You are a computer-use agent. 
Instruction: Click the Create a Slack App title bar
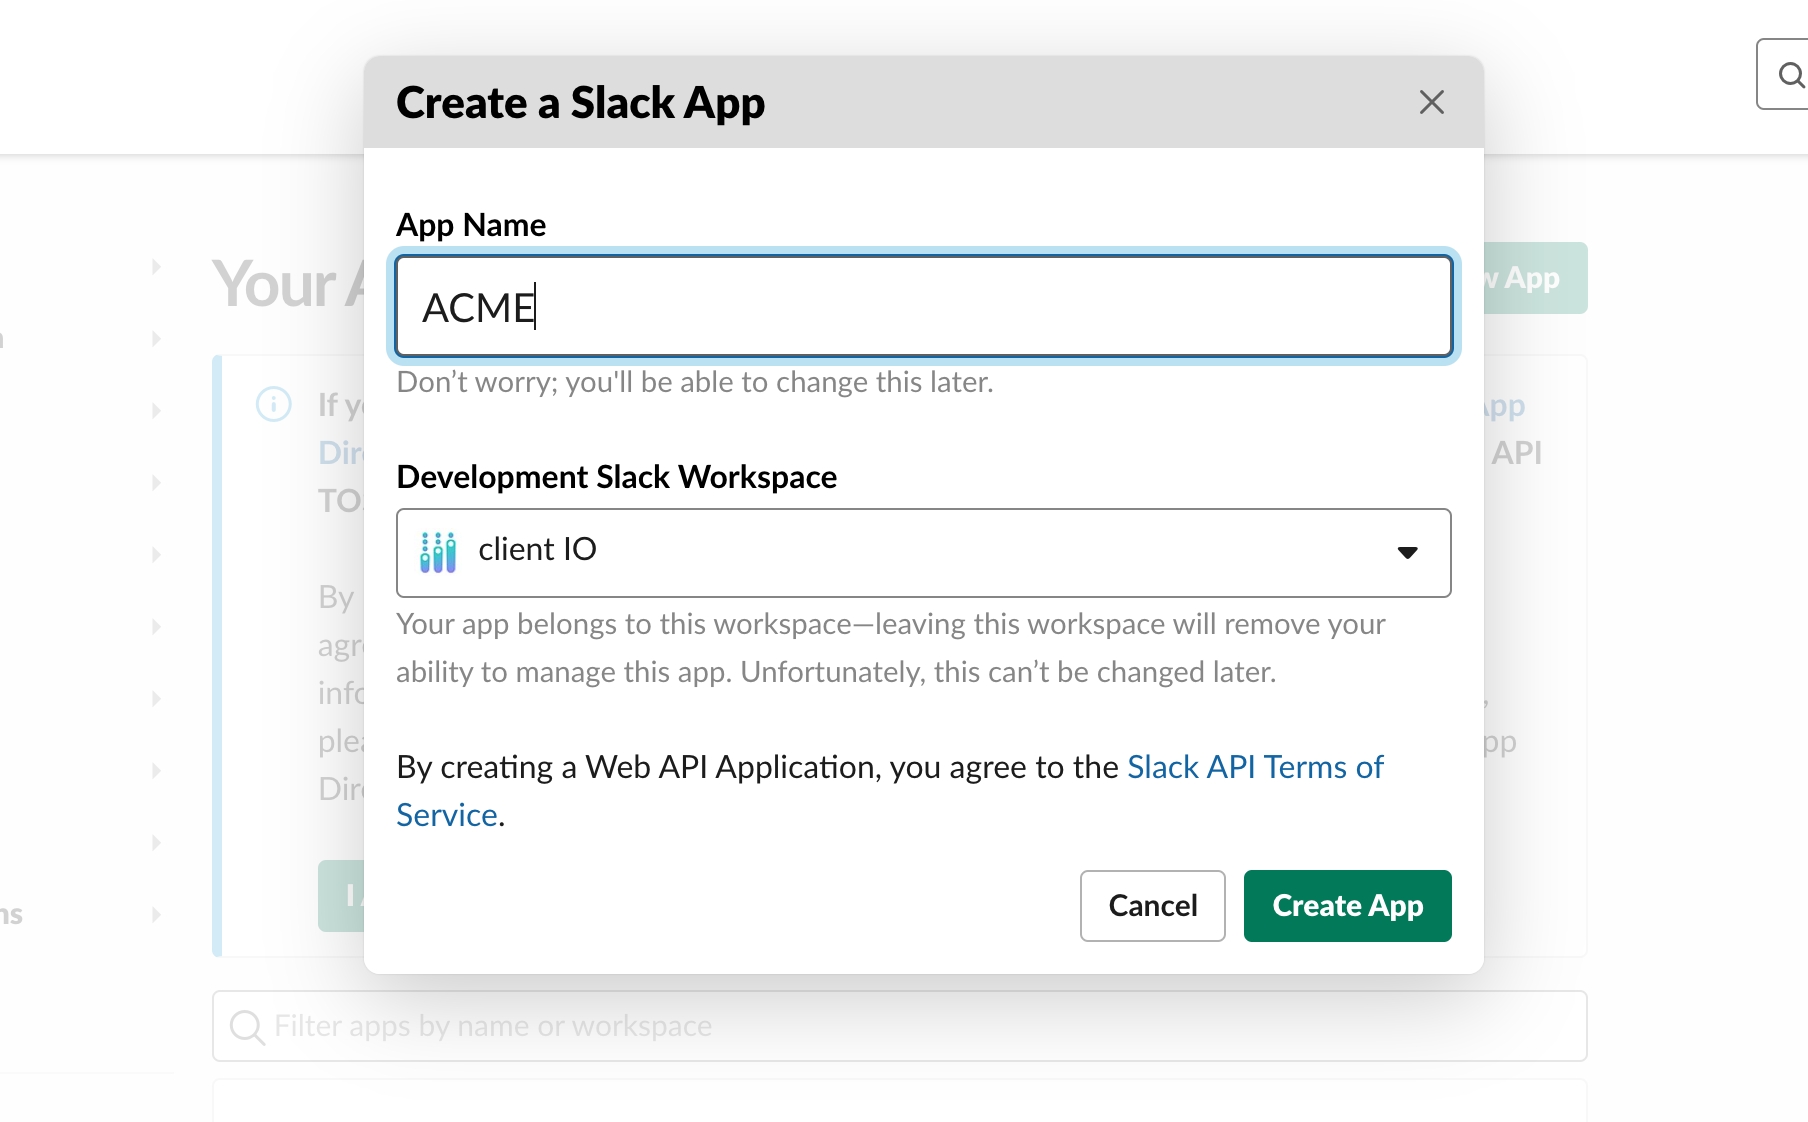click(900, 102)
